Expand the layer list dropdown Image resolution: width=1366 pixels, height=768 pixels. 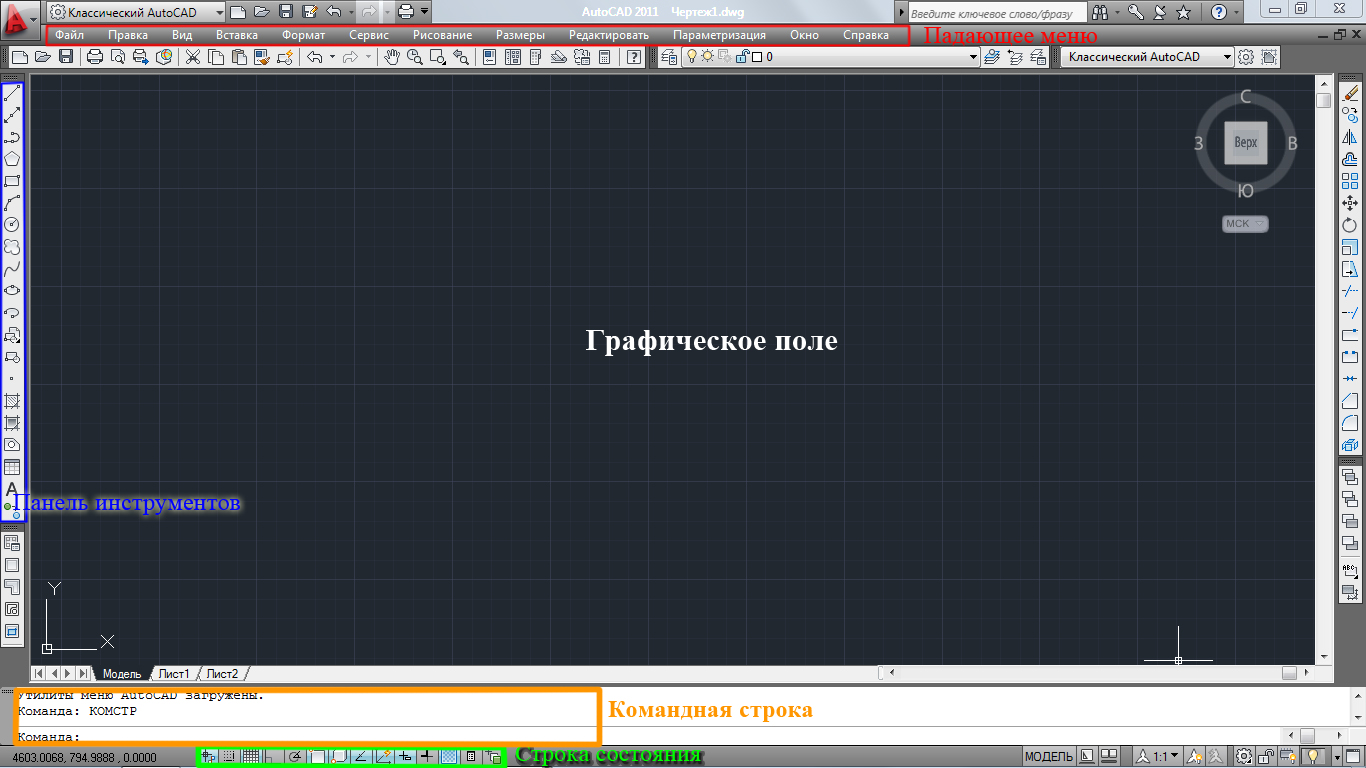pos(973,57)
